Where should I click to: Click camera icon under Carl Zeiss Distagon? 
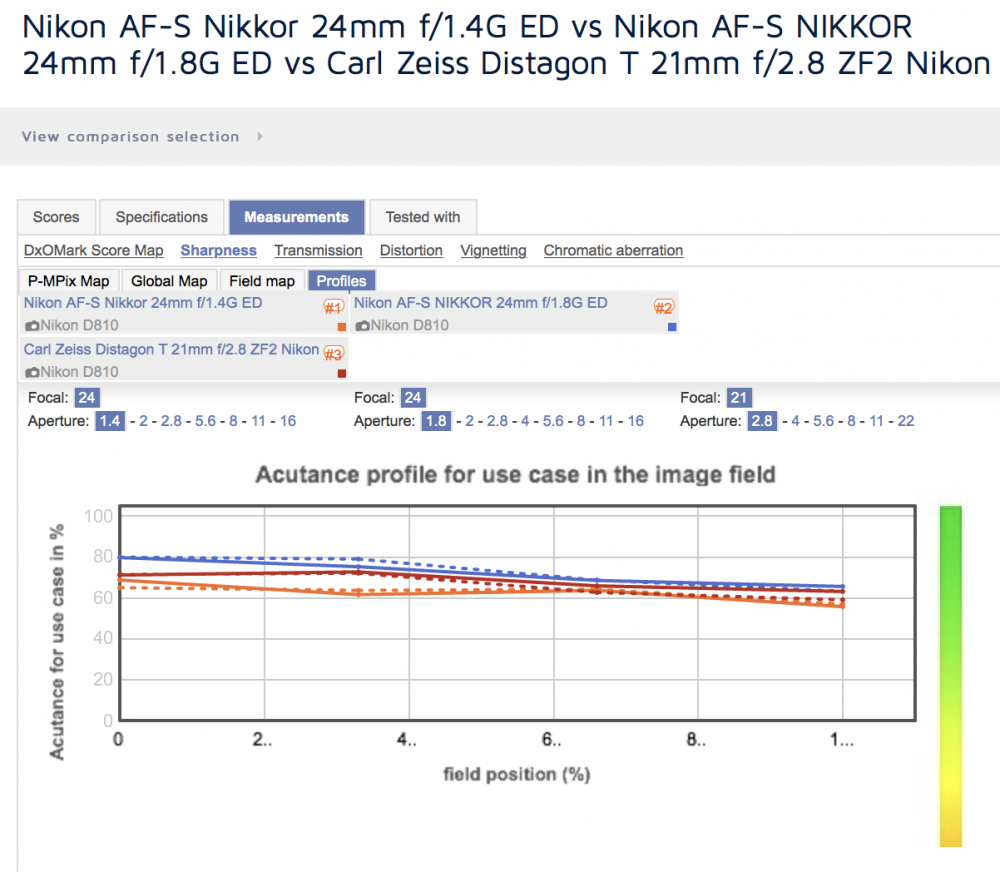(32, 372)
